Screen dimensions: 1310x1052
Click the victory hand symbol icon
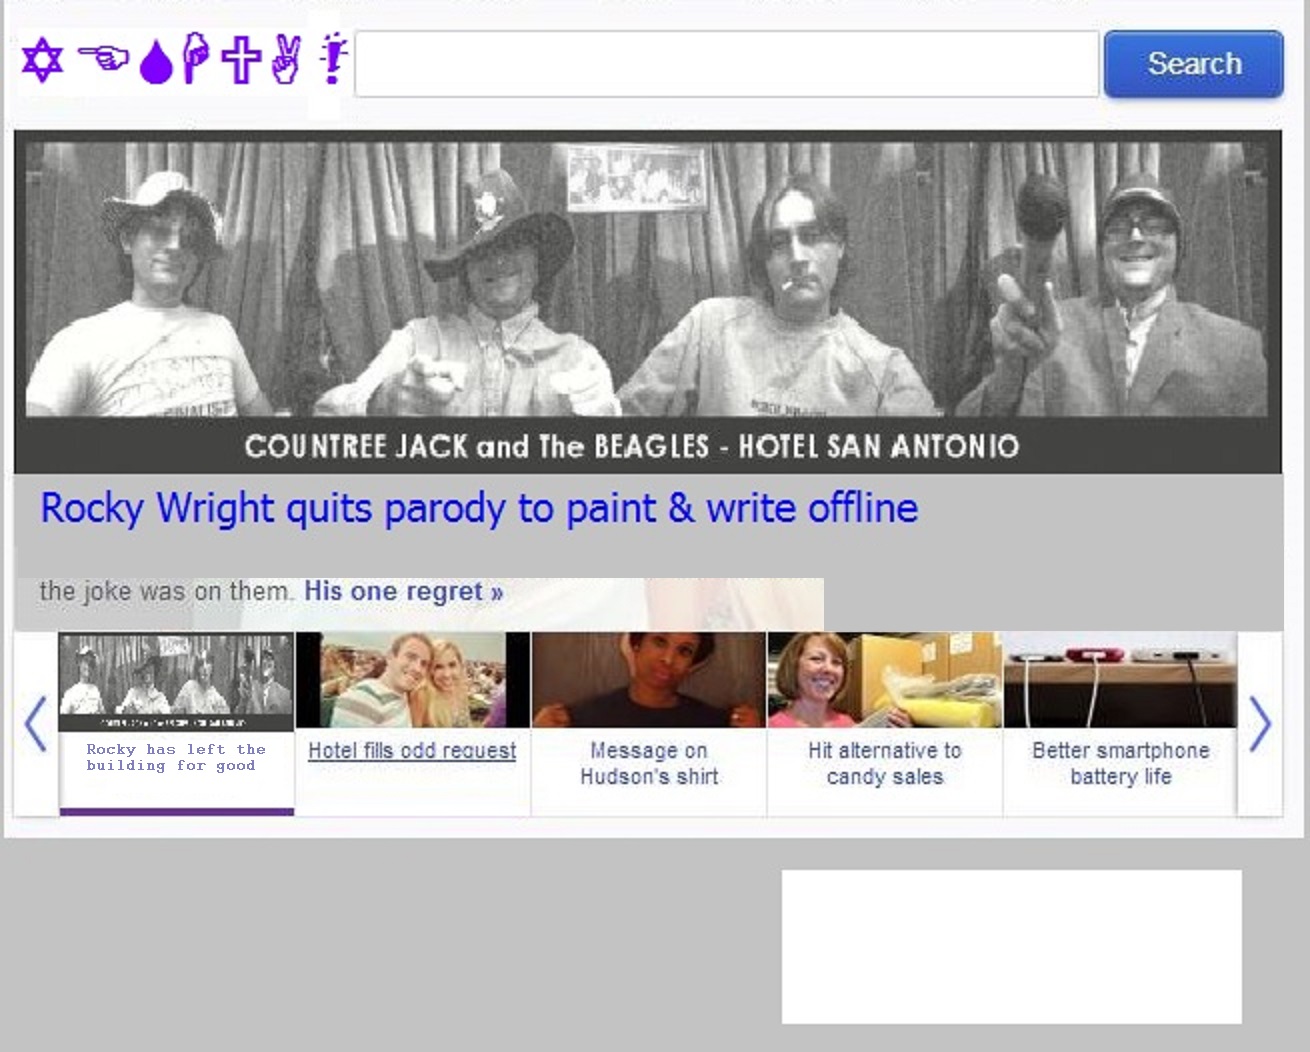(286, 59)
